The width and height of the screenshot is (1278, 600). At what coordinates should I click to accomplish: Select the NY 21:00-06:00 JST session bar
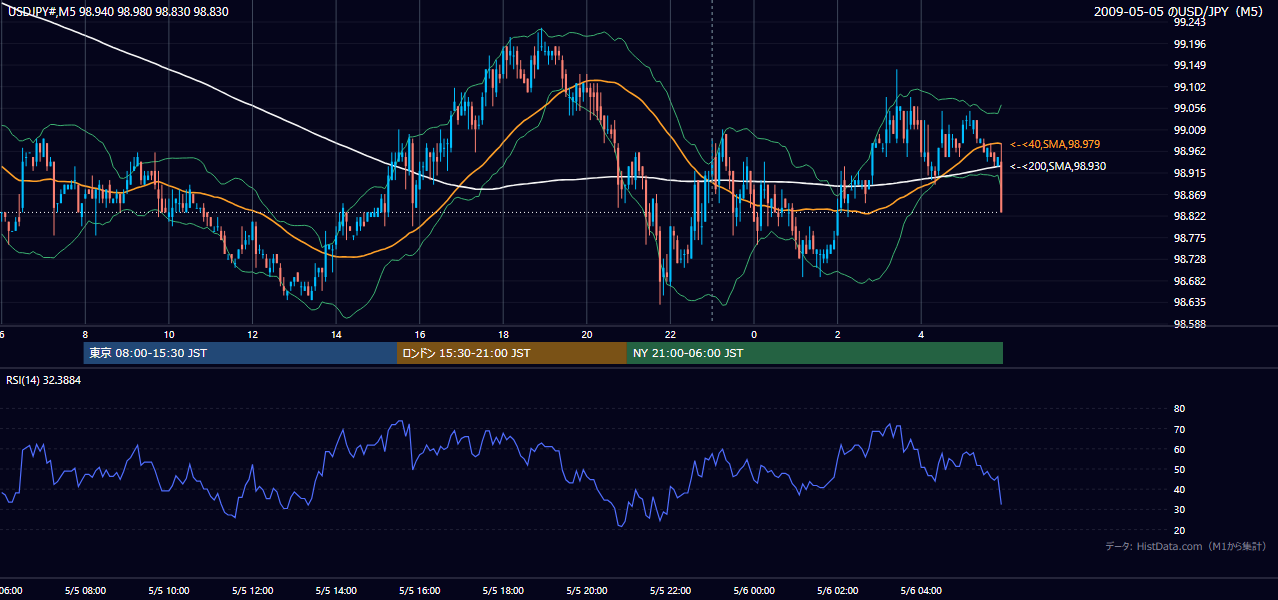point(815,353)
